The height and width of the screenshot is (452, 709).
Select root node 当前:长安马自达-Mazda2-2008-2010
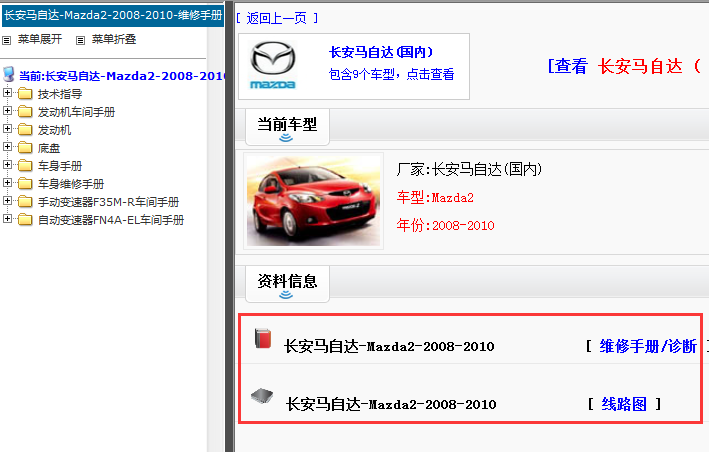(122, 76)
